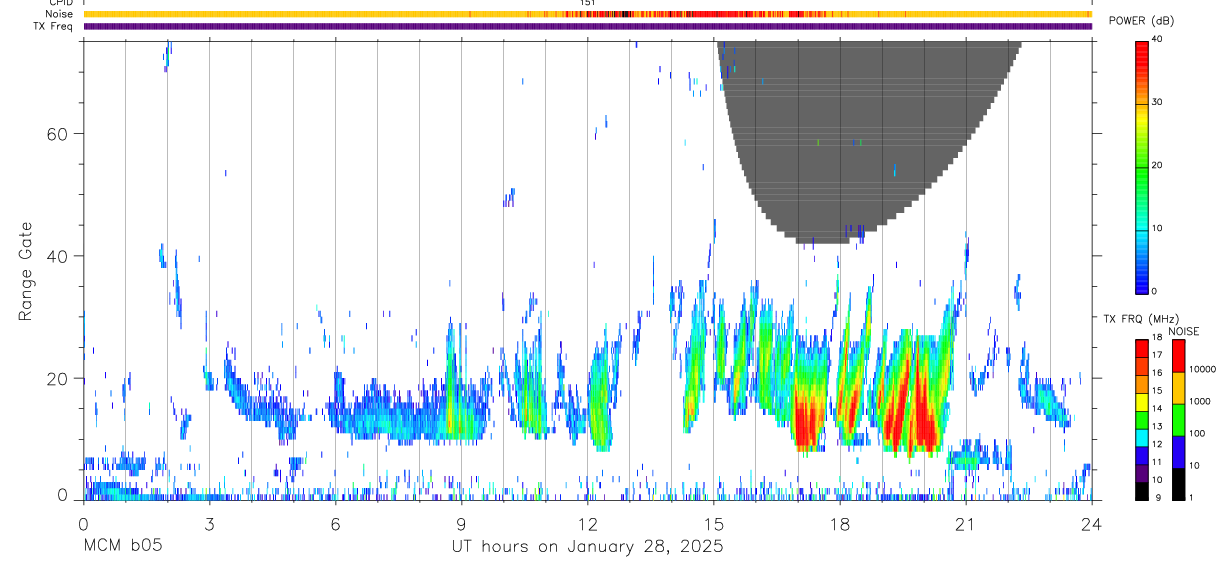Image resolution: width=1228 pixels, height=567 pixels.
Task: Click the '1000' label on the NOISE scale
Action: click(1199, 401)
